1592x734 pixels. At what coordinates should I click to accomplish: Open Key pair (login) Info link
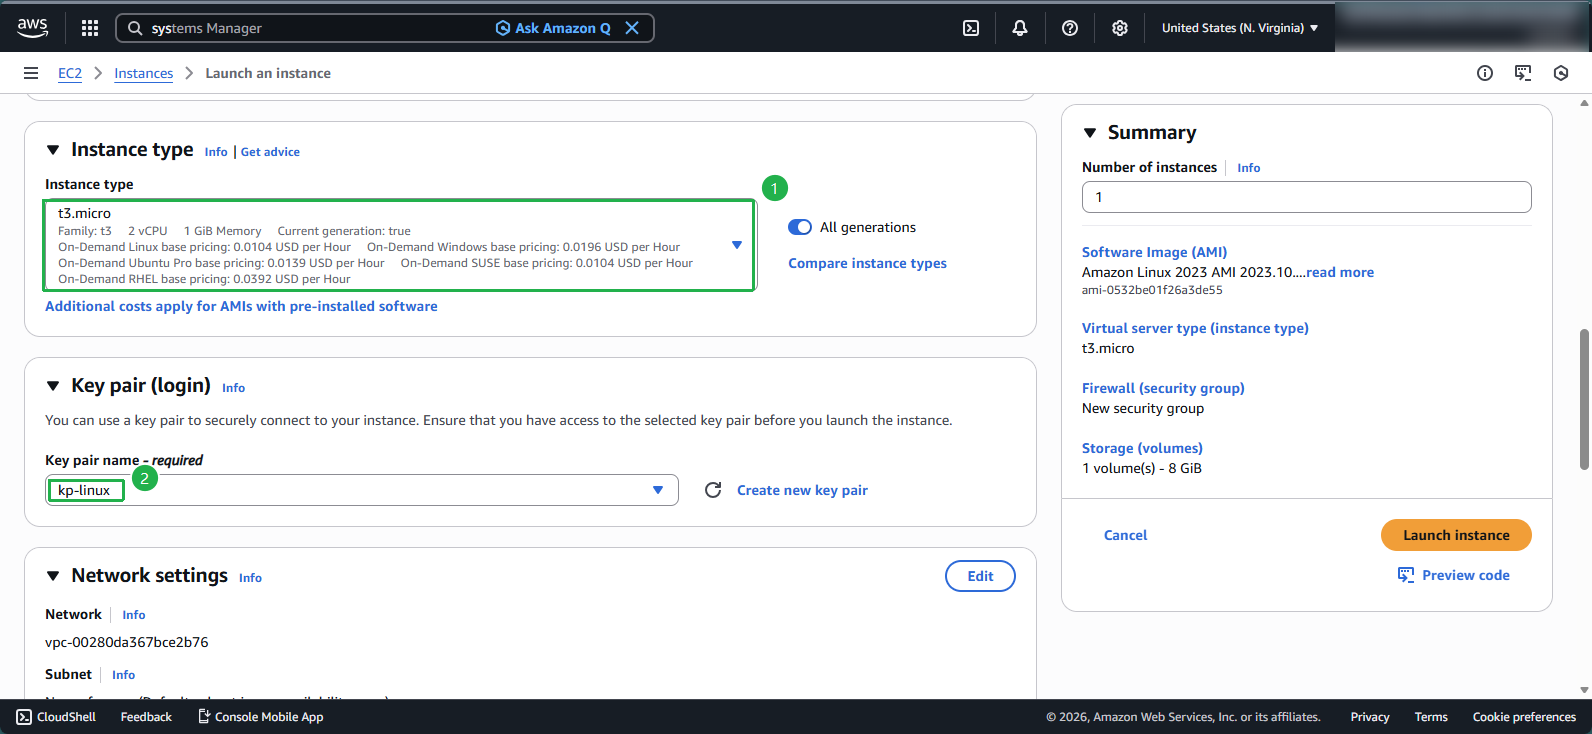coord(233,388)
